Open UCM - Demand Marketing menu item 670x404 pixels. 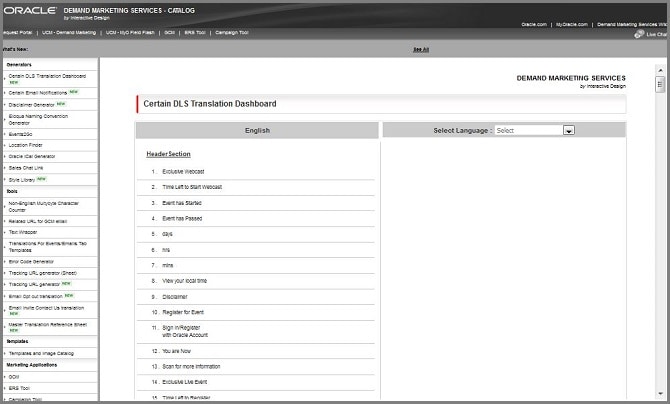click(x=69, y=32)
